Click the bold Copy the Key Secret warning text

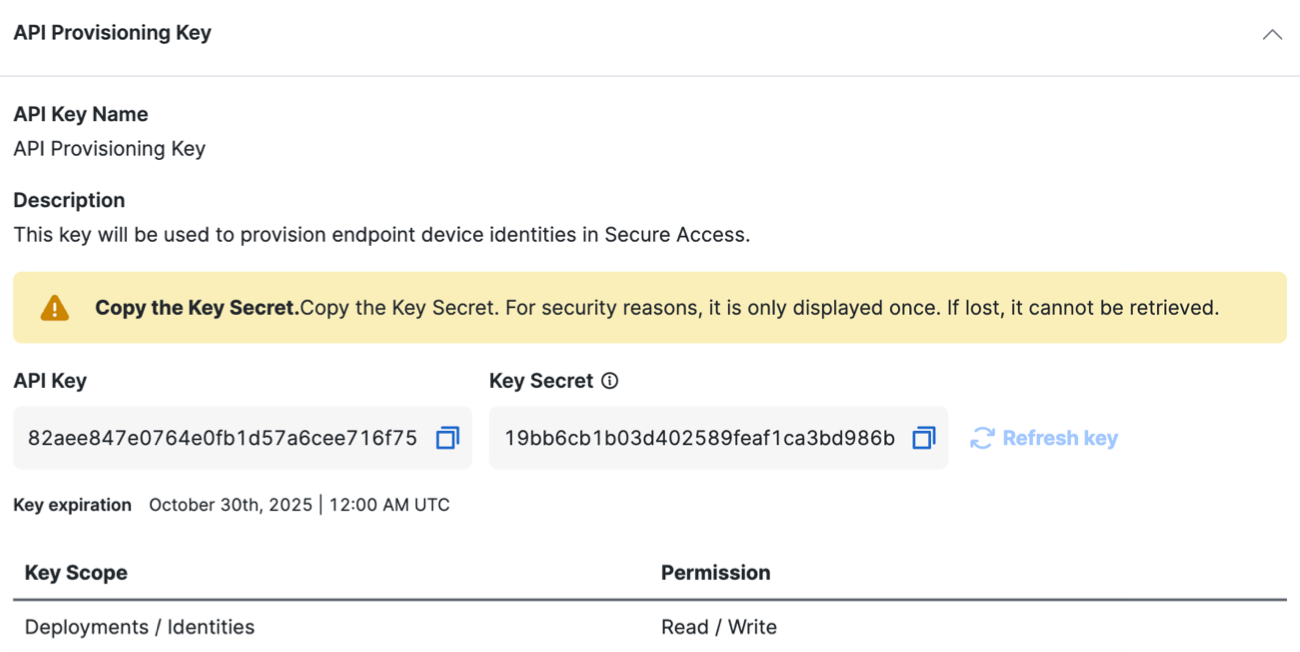[197, 308]
